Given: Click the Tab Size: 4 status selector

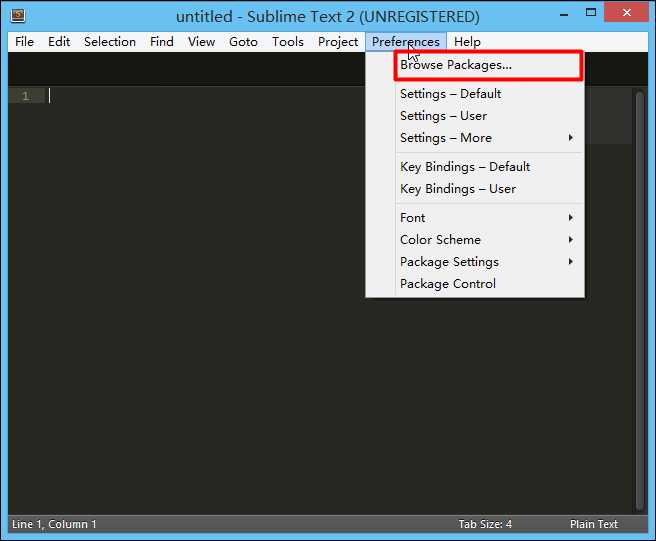Looking at the screenshot, I should point(485,524).
